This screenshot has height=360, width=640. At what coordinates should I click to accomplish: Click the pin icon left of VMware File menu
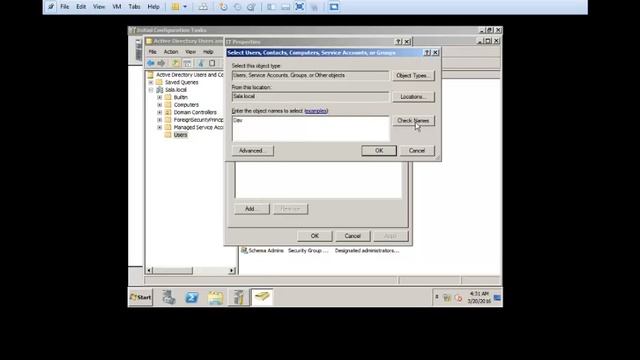pos(51,7)
